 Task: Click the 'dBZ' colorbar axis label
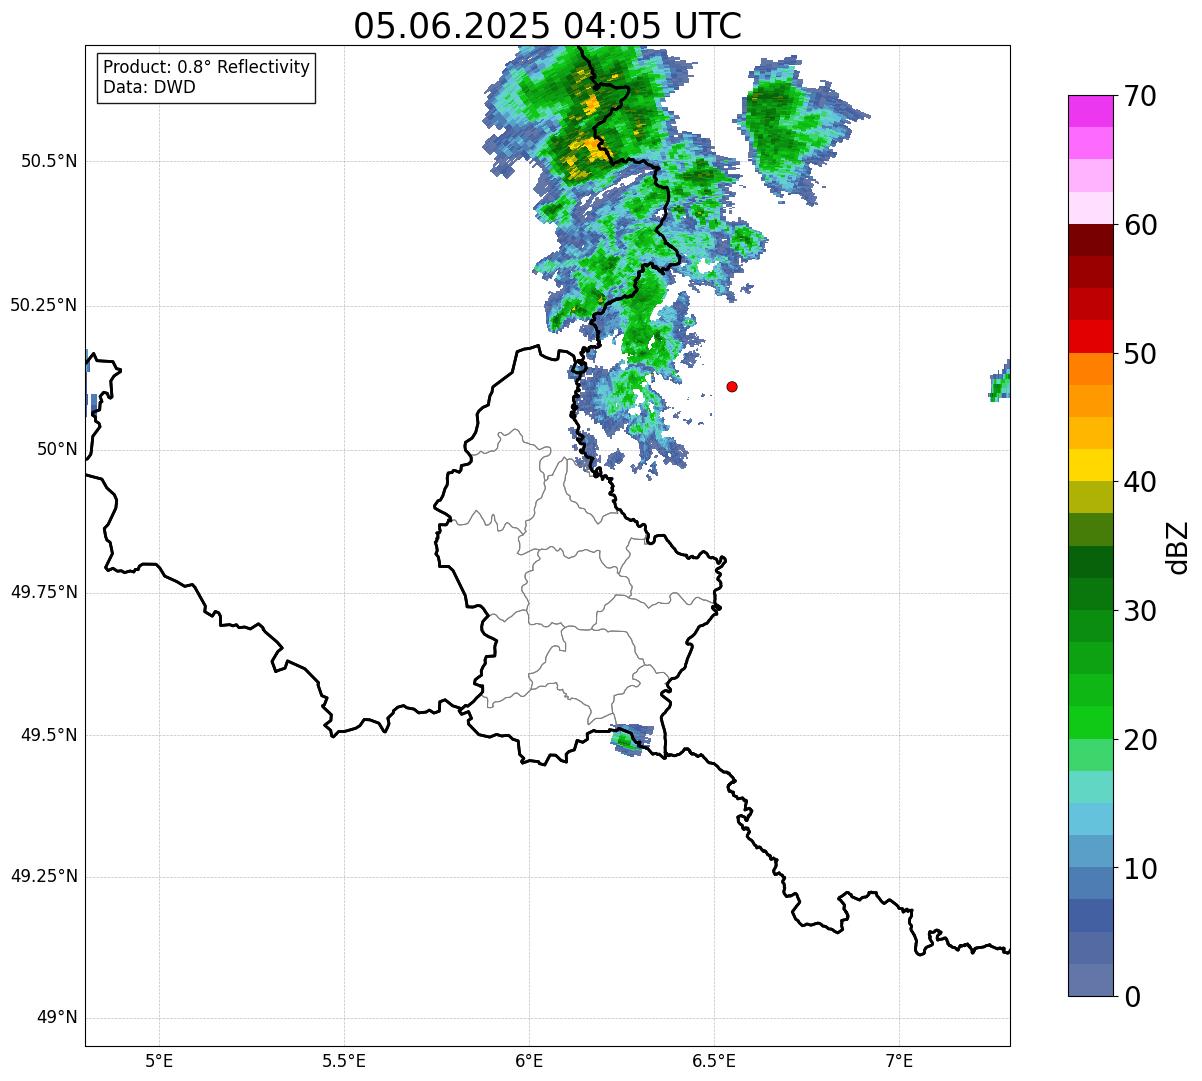(1178, 547)
